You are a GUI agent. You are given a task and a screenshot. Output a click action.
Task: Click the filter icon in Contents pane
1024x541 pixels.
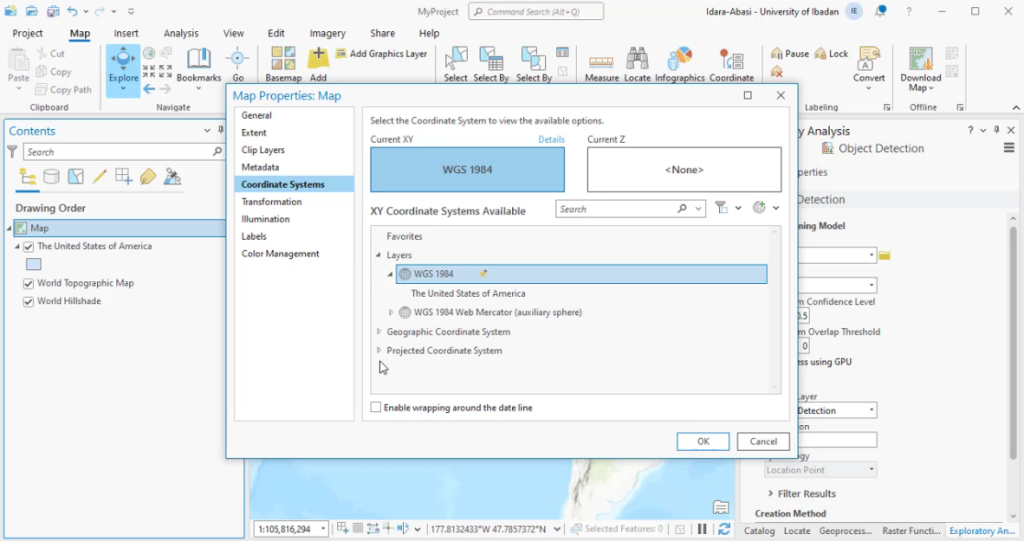[12, 152]
